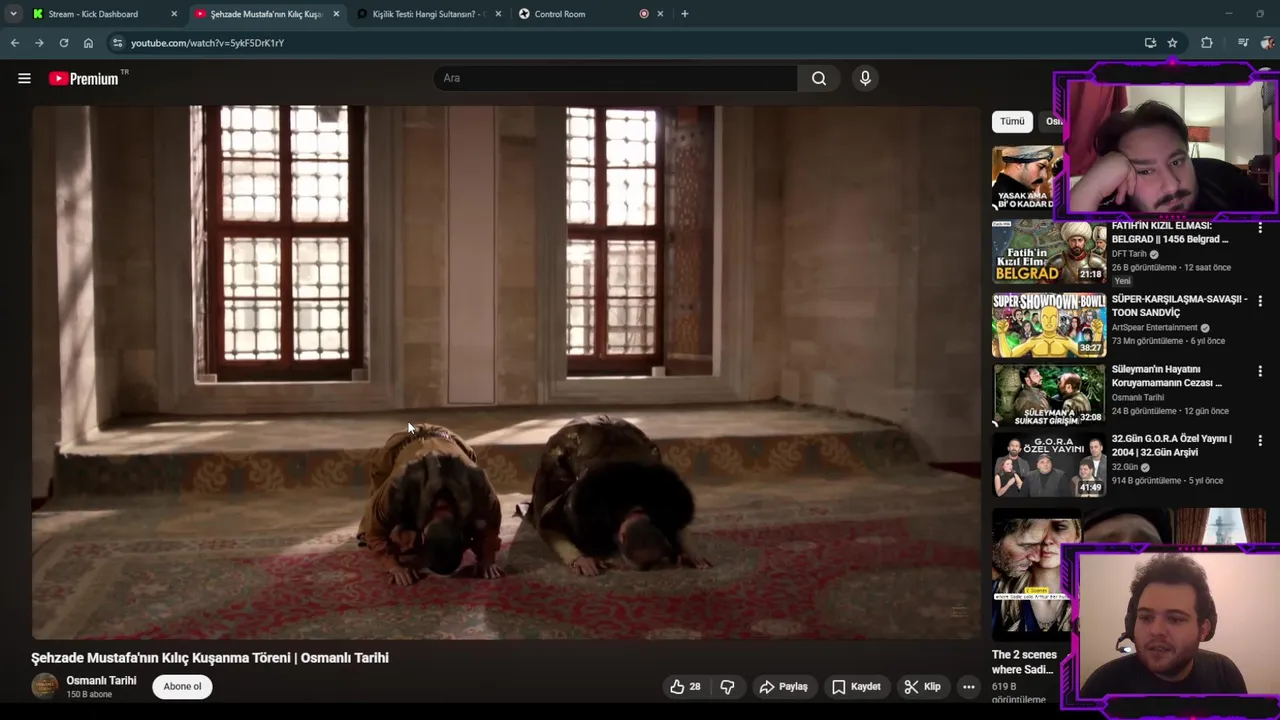Click ArtSpear Entertainment channel name

pyautogui.click(x=1154, y=327)
